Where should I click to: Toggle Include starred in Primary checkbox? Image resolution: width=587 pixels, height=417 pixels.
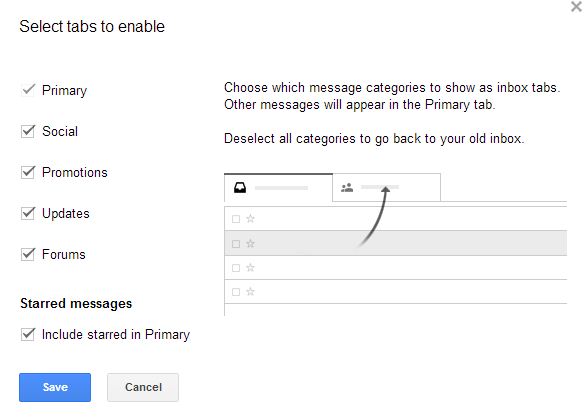pyautogui.click(x=28, y=334)
